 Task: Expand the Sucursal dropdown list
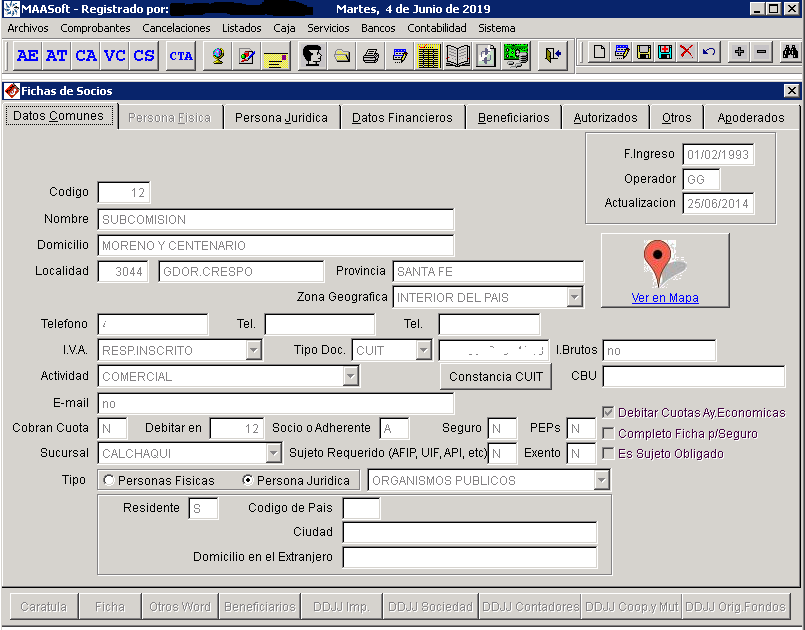point(273,454)
